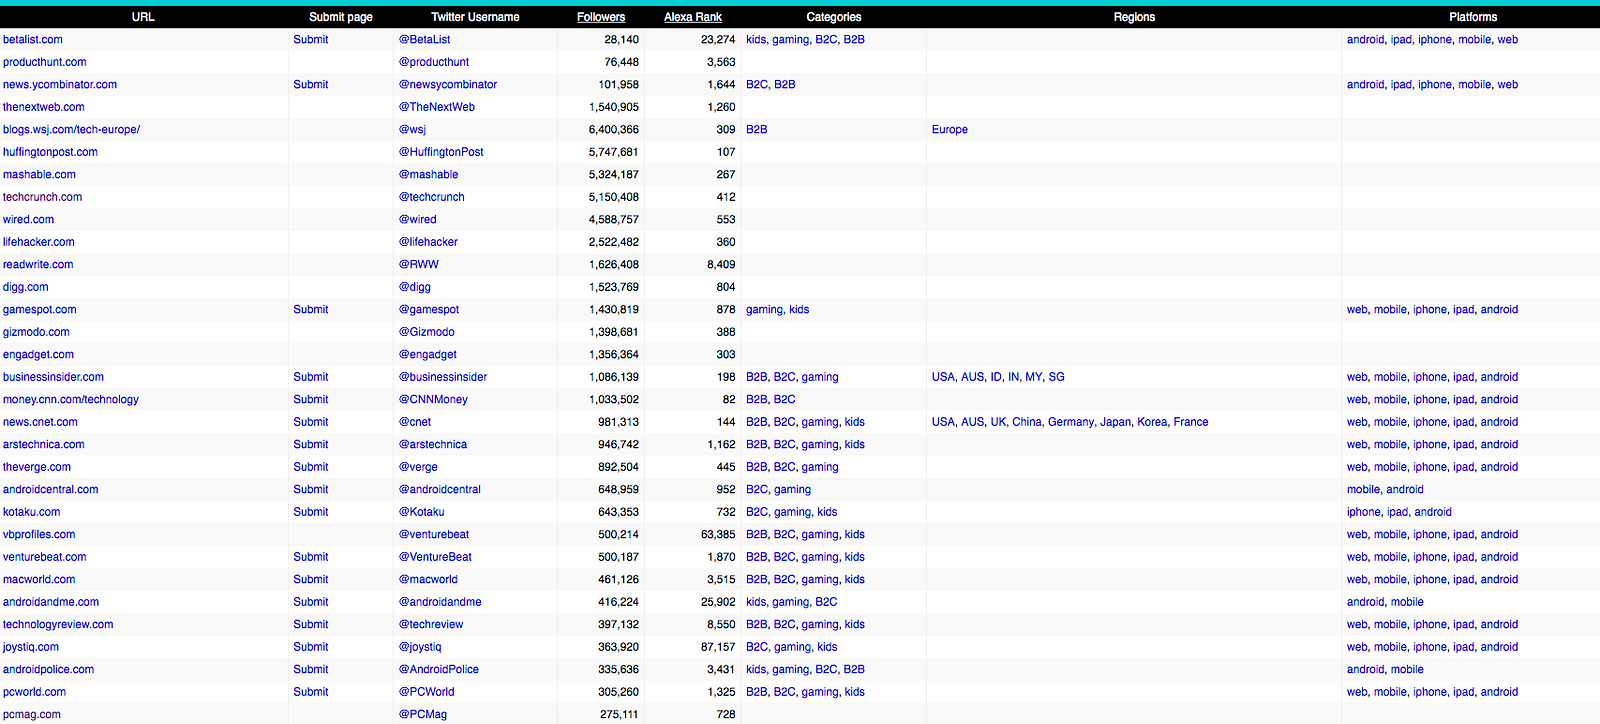This screenshot has width=1600, height=724.
Task: Click the Twitter Username column header
Action: (x=475, y=17)
